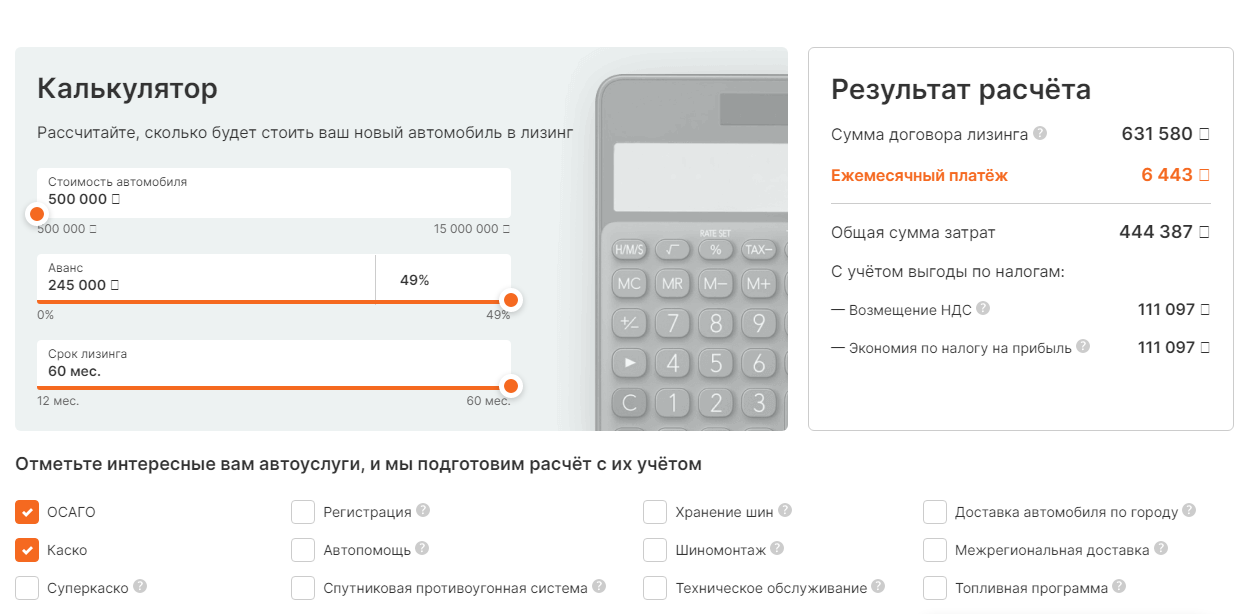Screen dimensions: 1246x614
Task: Enable the Суперкаско checkbox
Action: point(27,588)
